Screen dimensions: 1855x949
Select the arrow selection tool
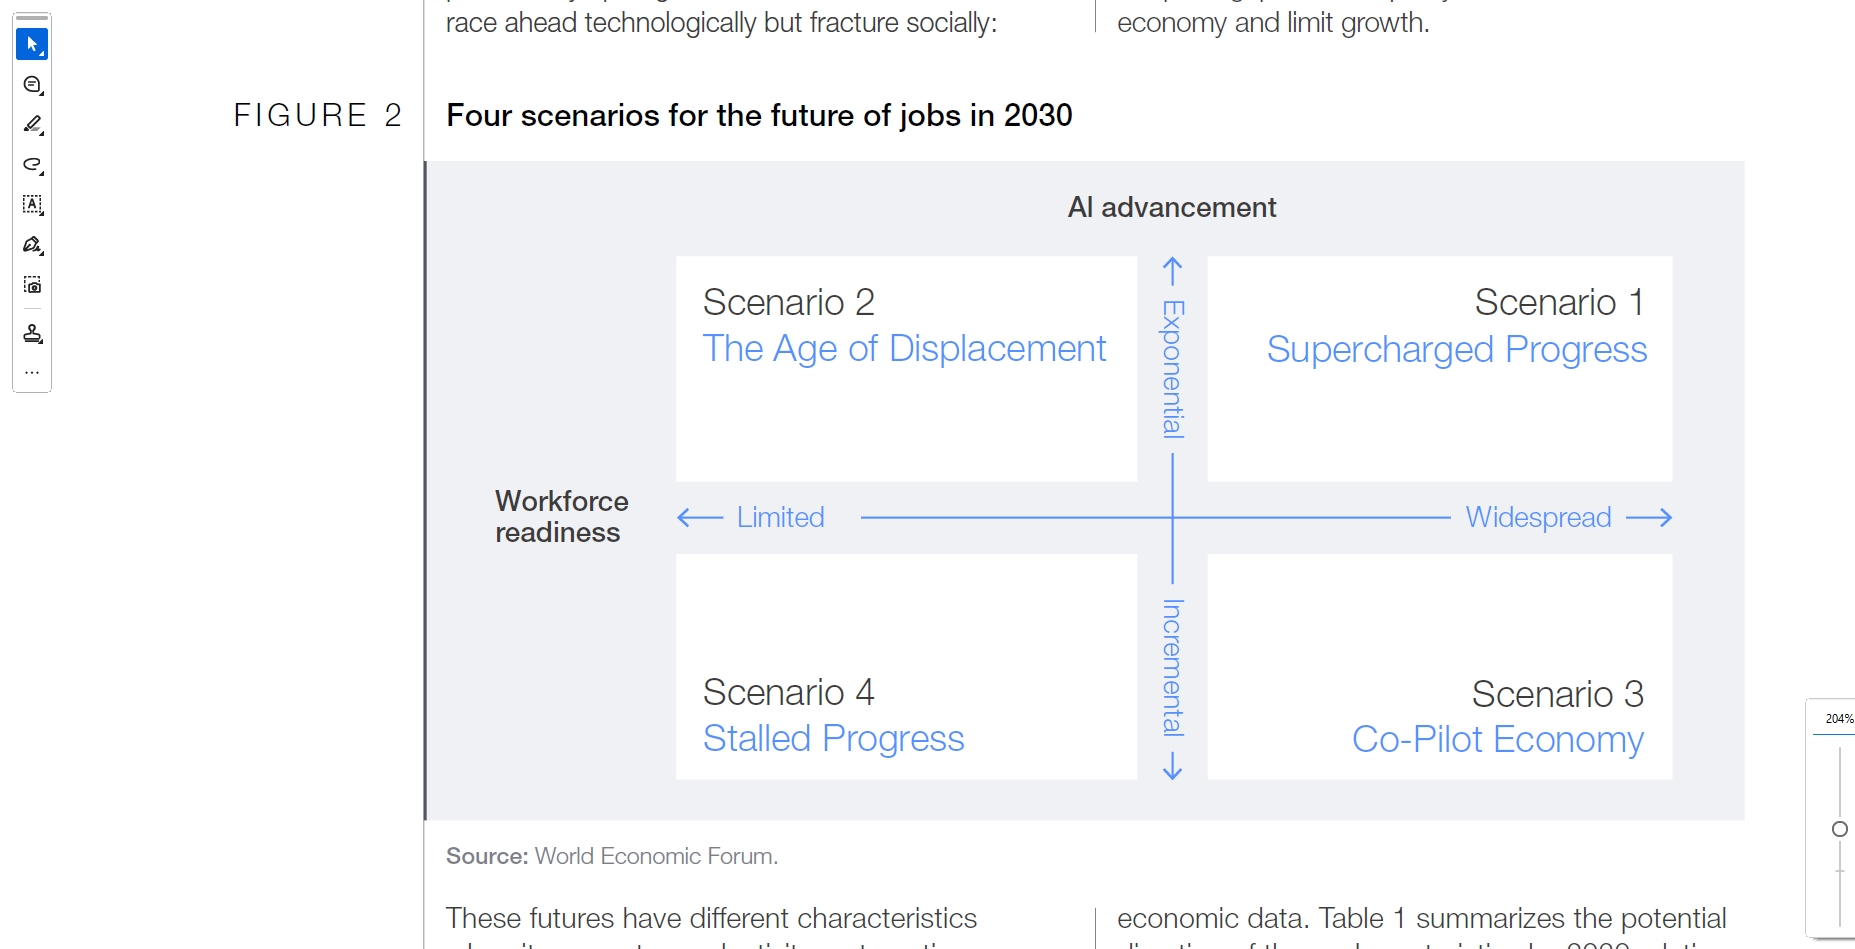32,45
